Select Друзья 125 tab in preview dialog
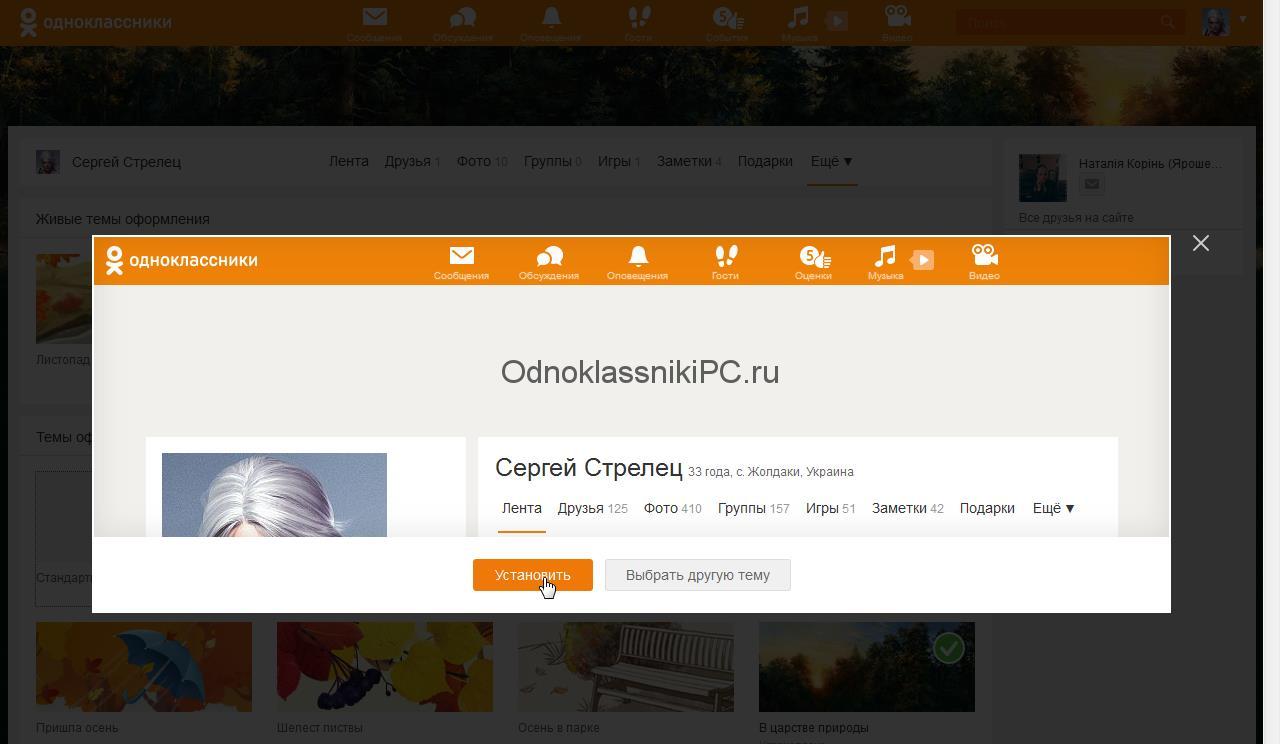This screenshot has height=744, width=1280. [x=593, y=508]
